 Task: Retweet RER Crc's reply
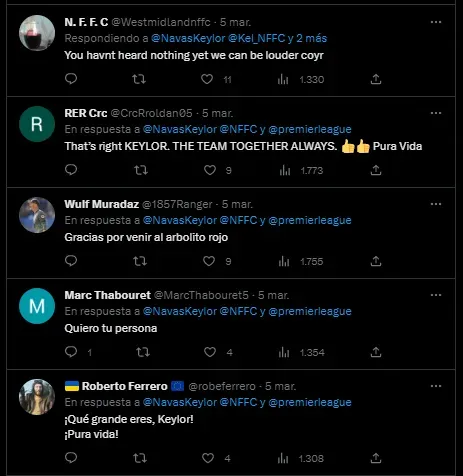pyautogui.click(x=141, y=170)
